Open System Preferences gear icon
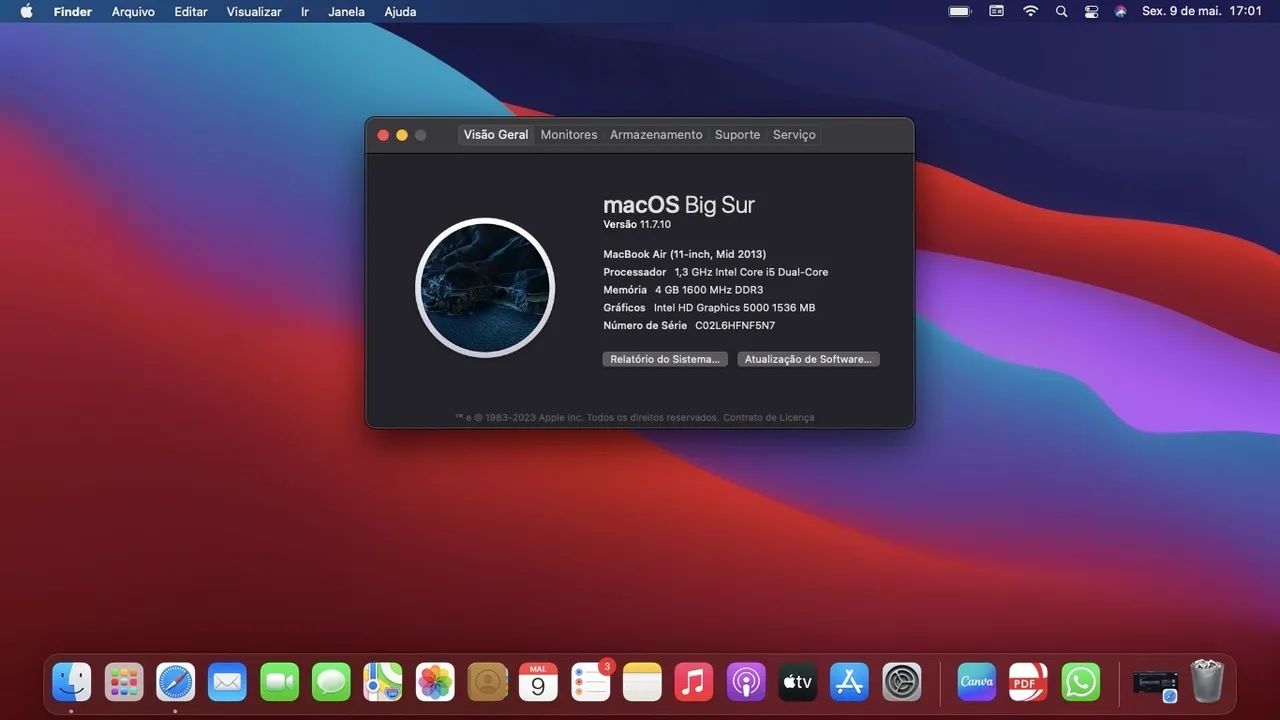The height and width of the screenshot is (720, 1280). tap(902, 682)
